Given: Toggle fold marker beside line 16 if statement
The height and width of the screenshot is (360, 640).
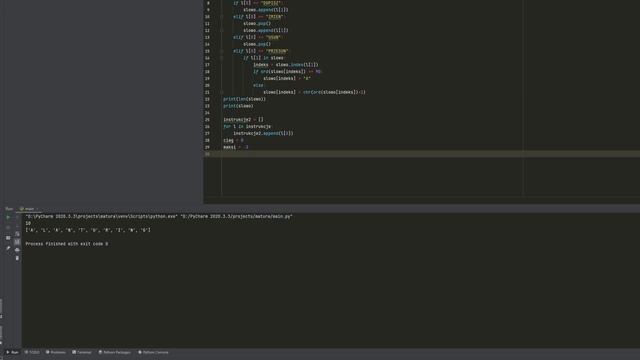Looking at the screenshot, I should (x=222, y=58).
